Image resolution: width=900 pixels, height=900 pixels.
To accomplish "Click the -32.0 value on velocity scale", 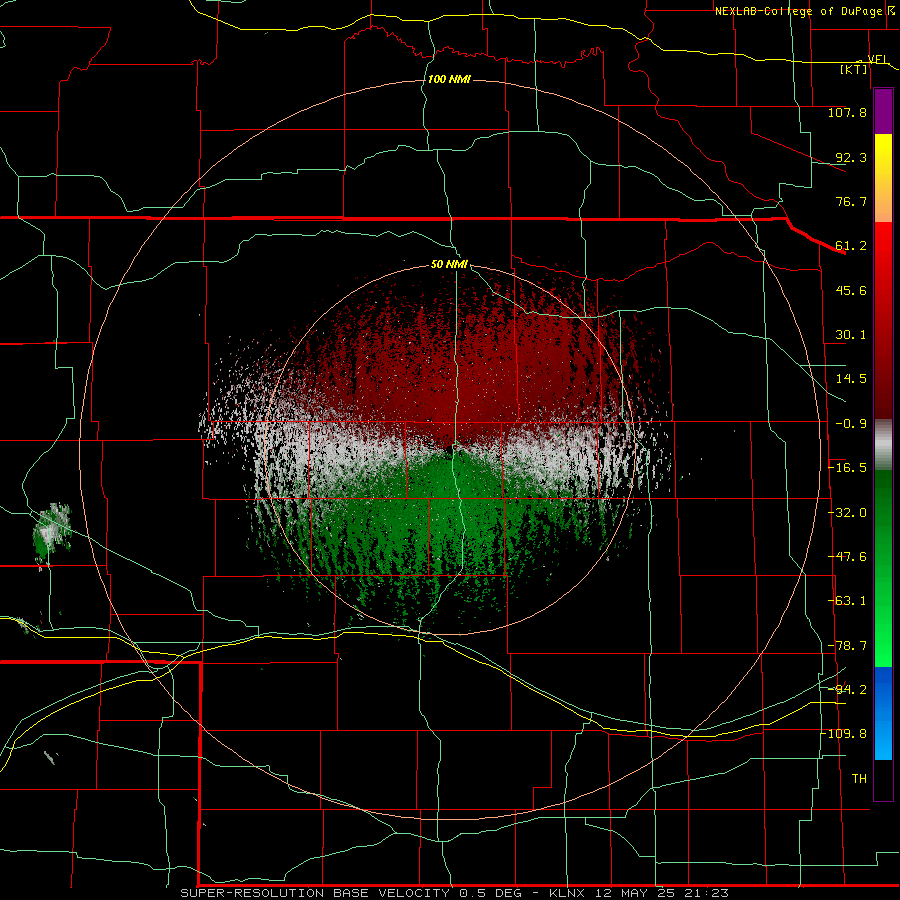I will coord(847,513).
